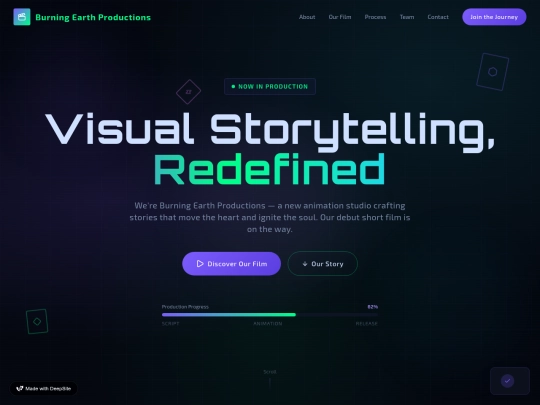
Task: Click the ANIMATION stage label
Action: (x=268, y=324)
